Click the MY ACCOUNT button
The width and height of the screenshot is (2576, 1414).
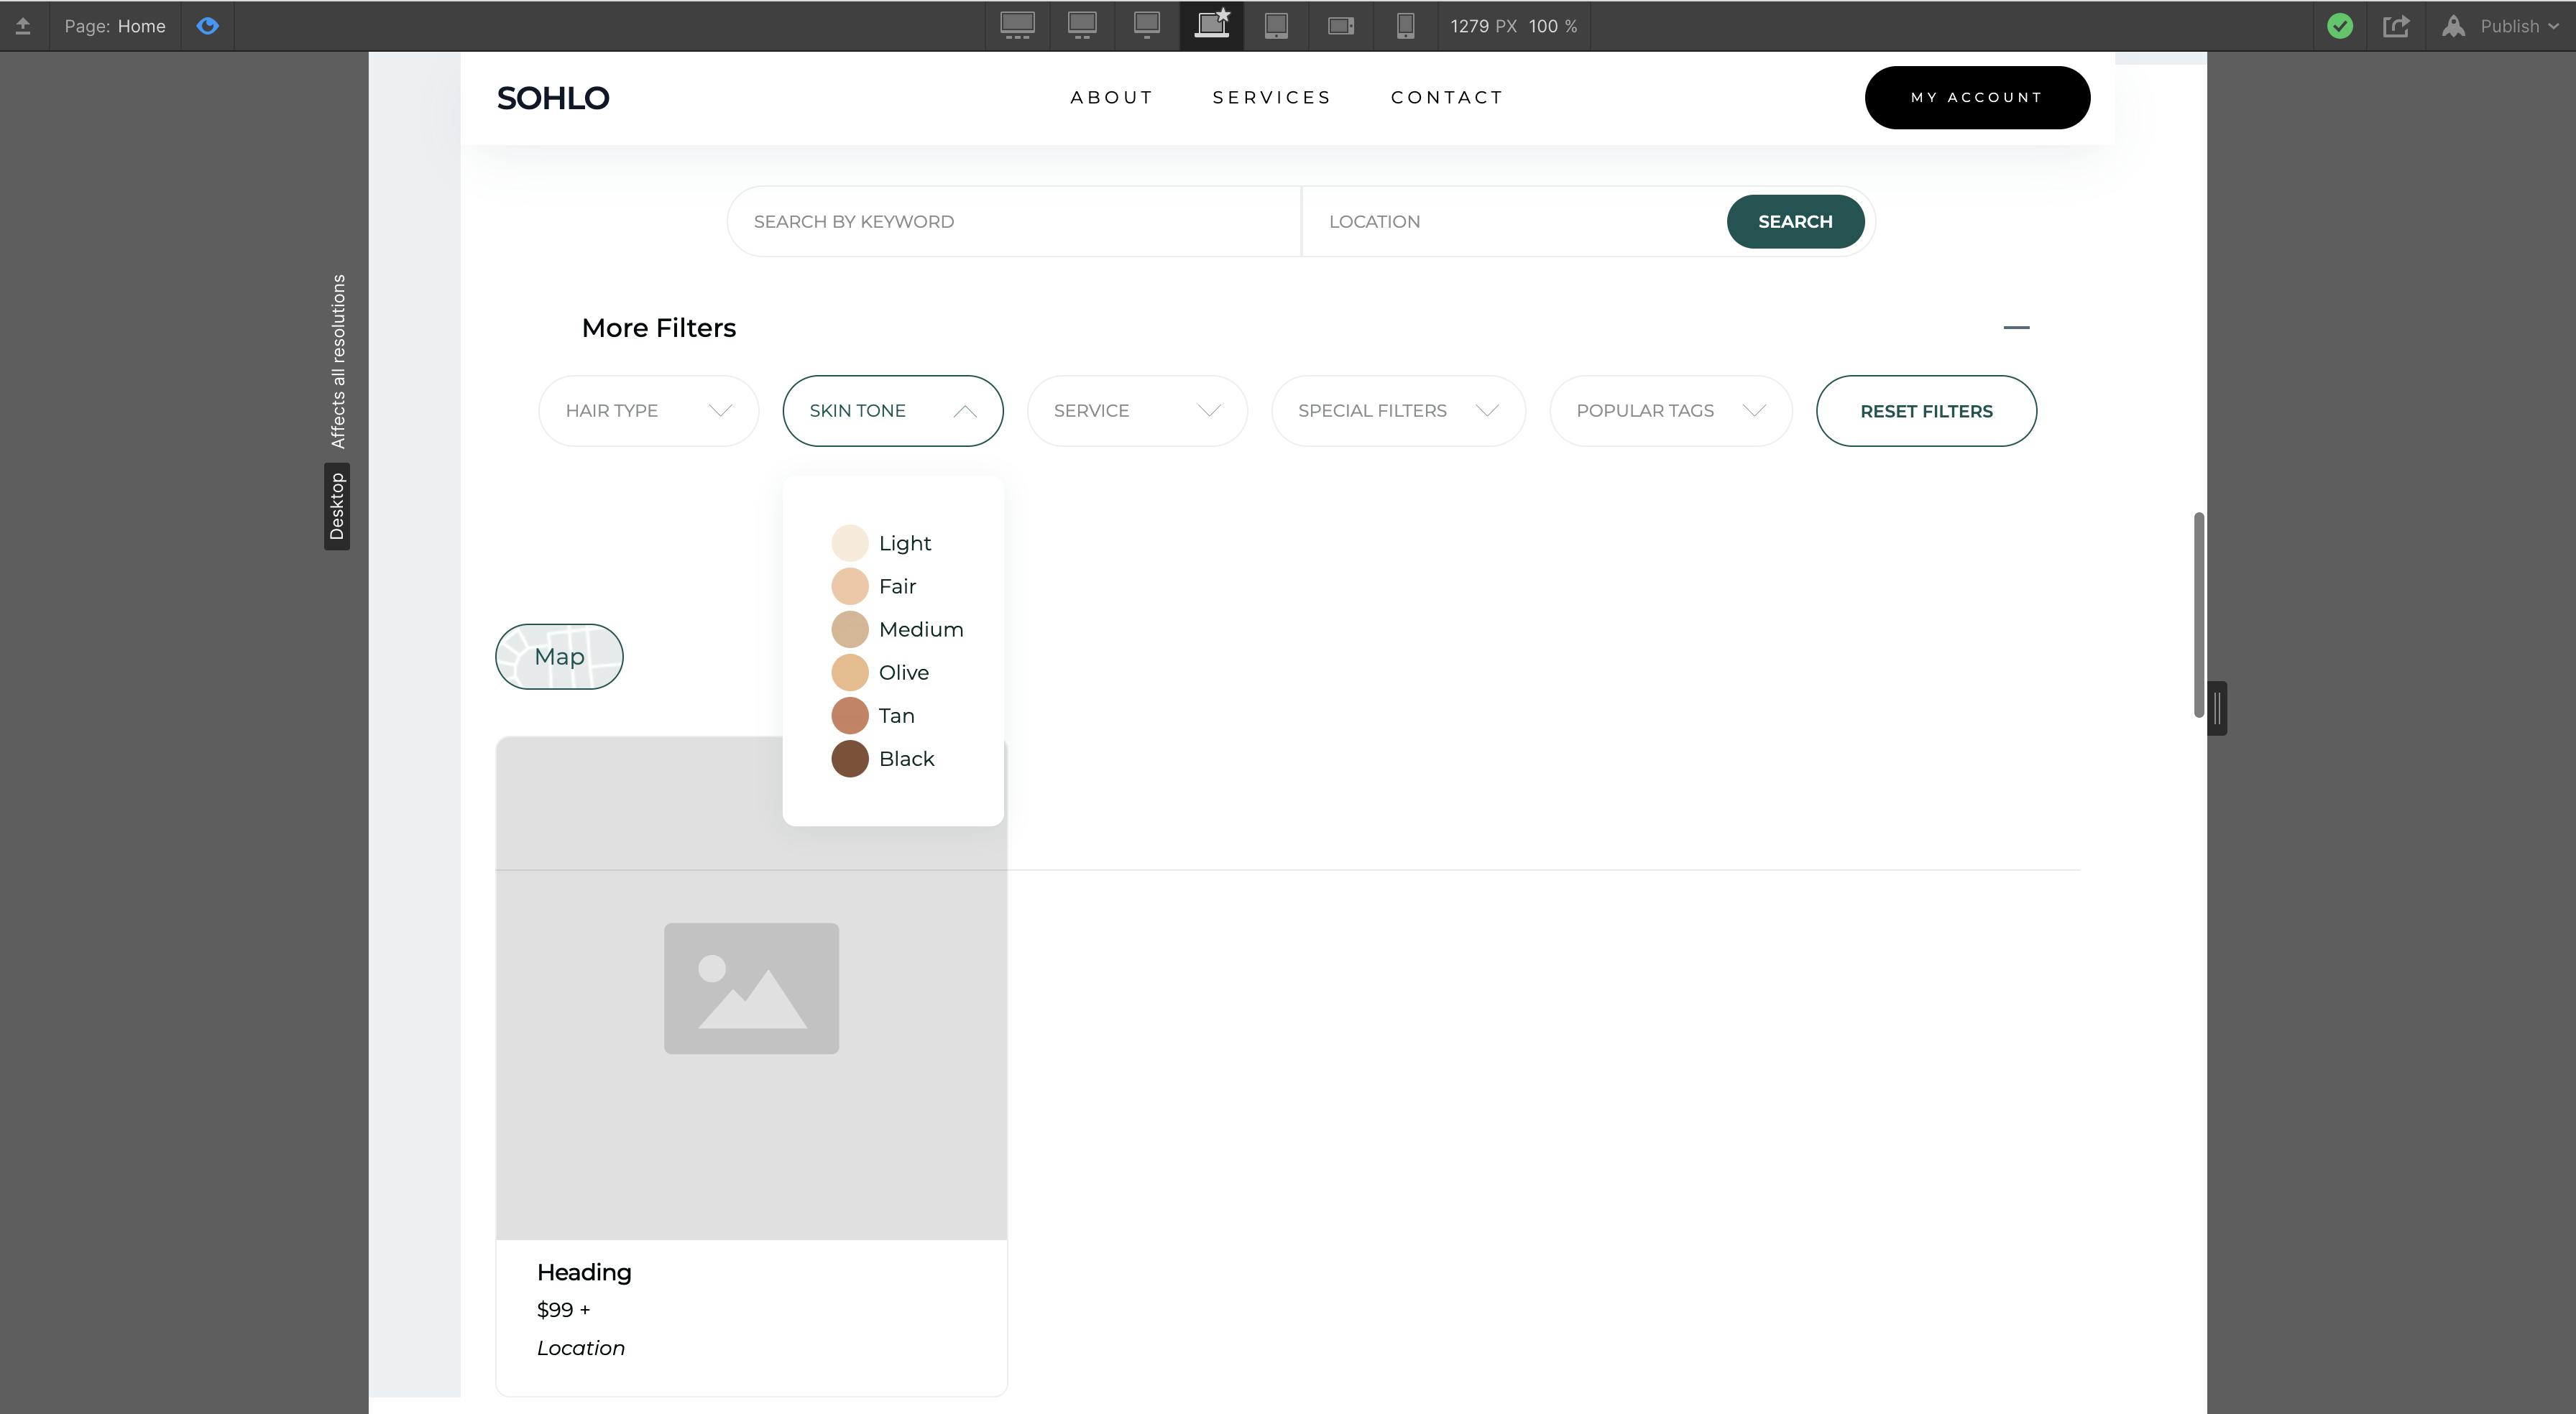(1977, 97)
